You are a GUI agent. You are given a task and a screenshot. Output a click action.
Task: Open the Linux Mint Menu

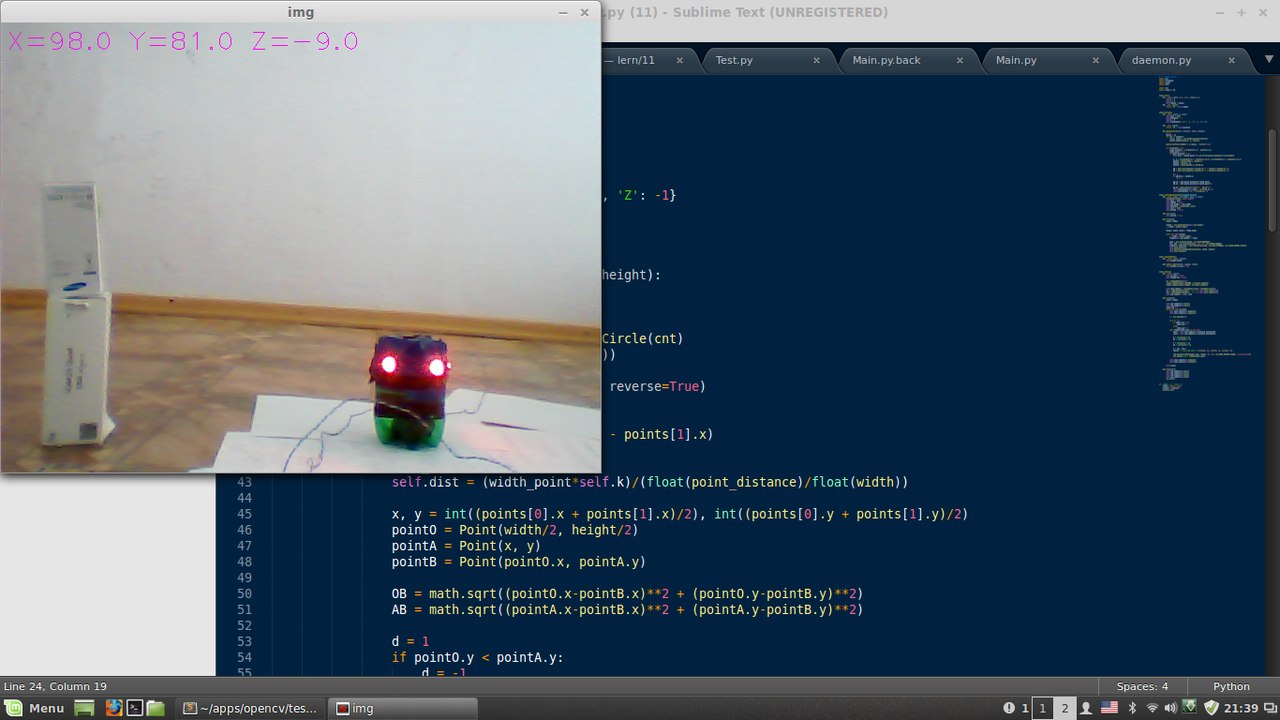click(x=34, y=708)
